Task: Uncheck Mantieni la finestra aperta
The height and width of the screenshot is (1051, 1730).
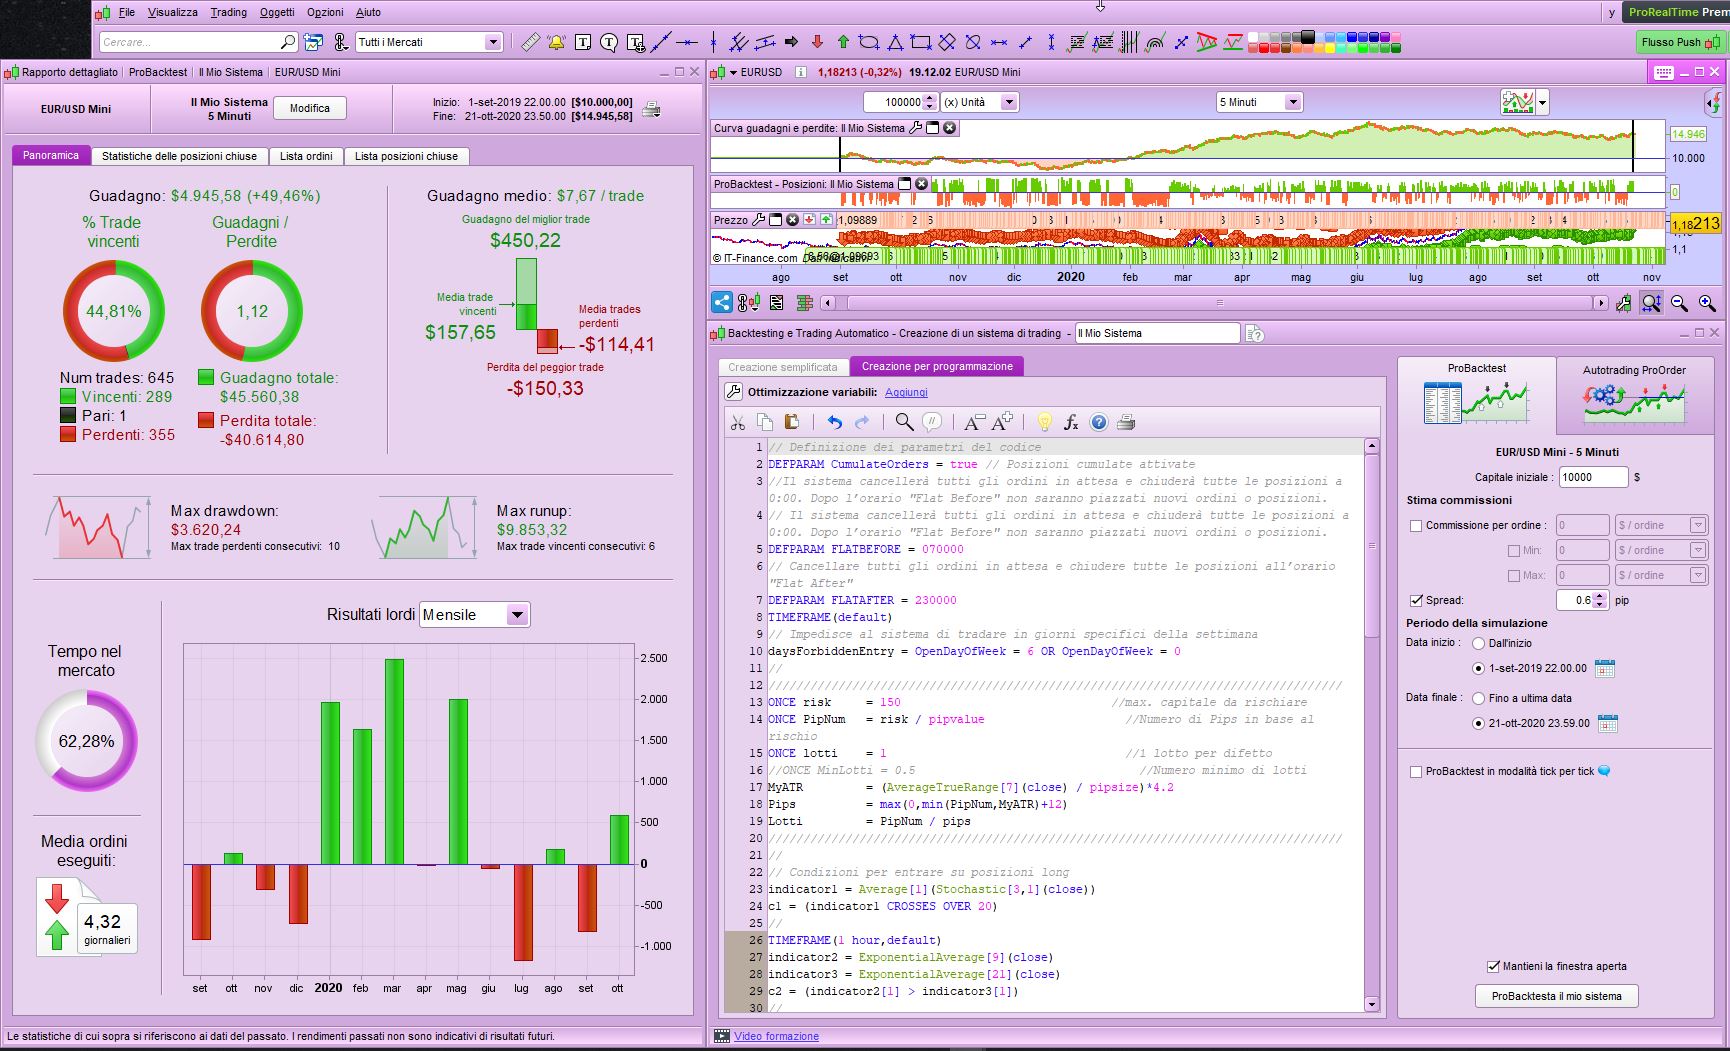Action: point(1494,966)
